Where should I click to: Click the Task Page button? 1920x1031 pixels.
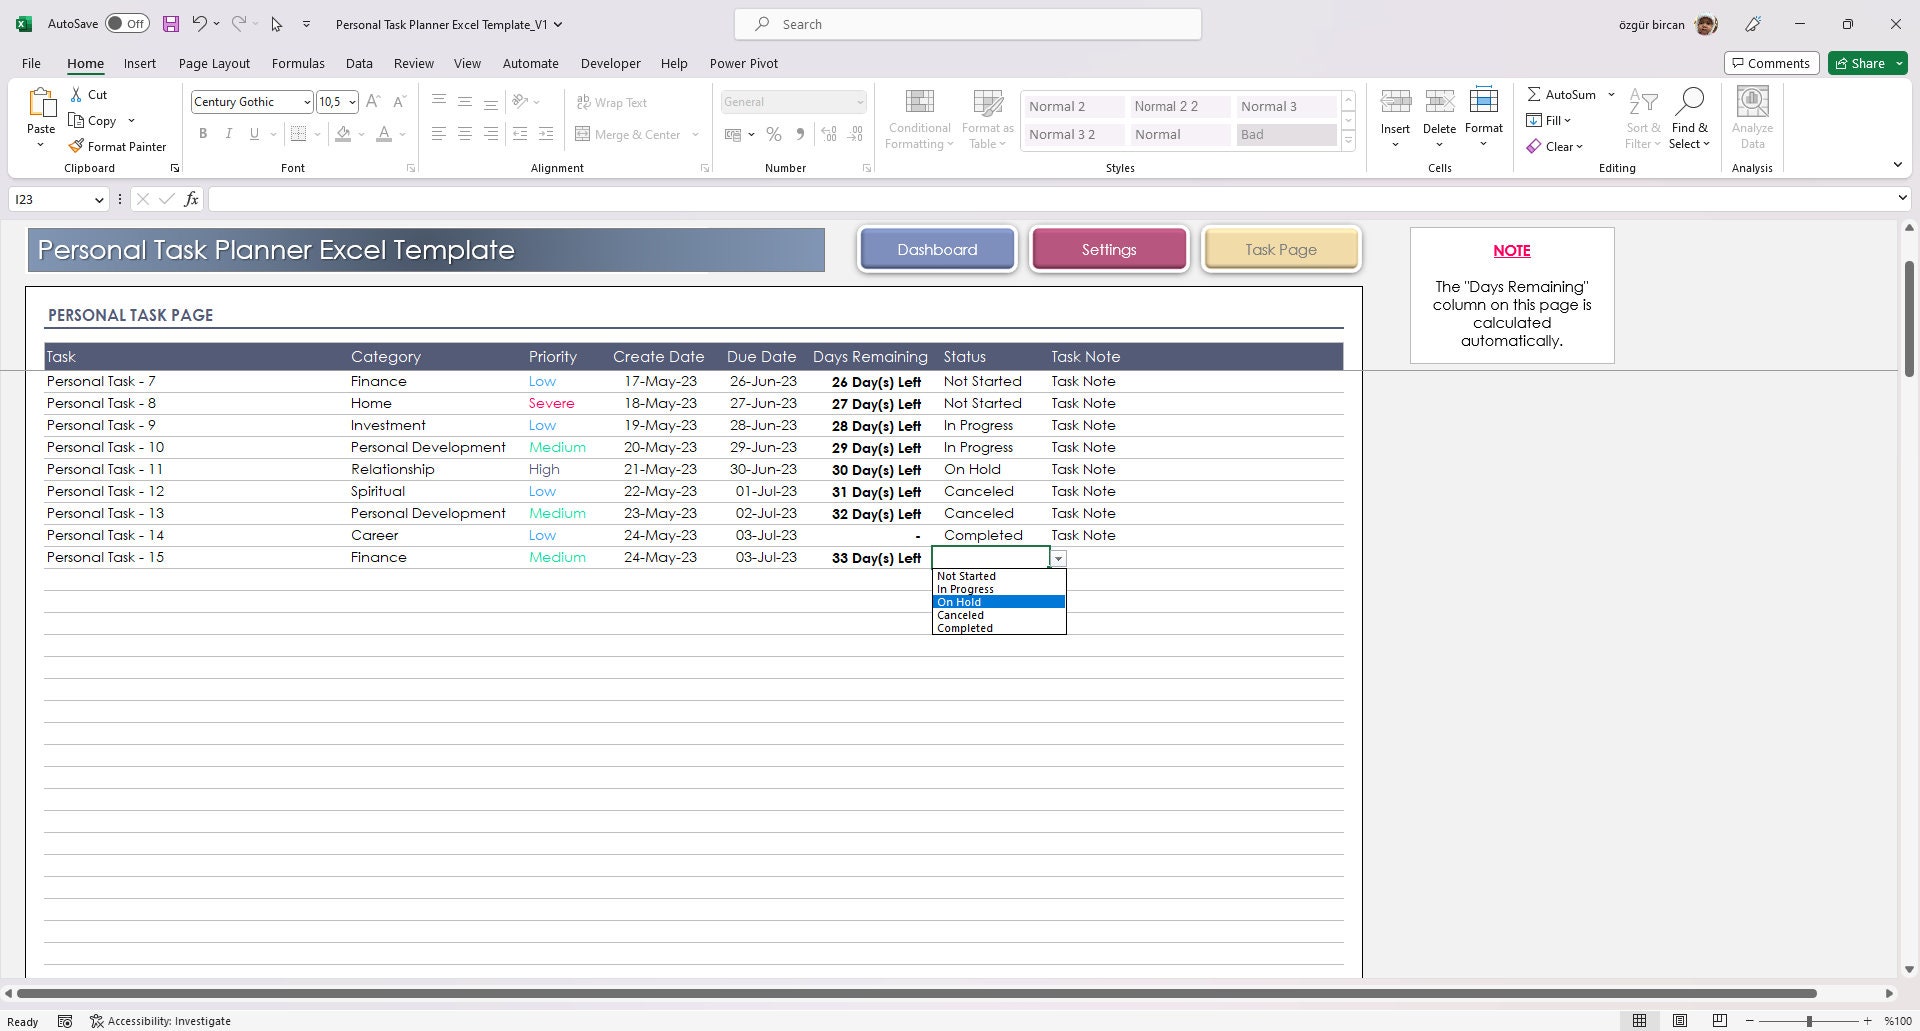pyautogui.click(x=1281, y=250)
